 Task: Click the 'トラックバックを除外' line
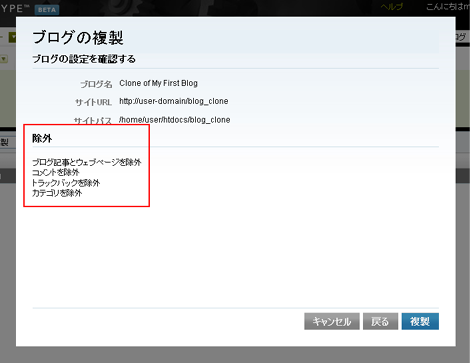click(66, 183)
